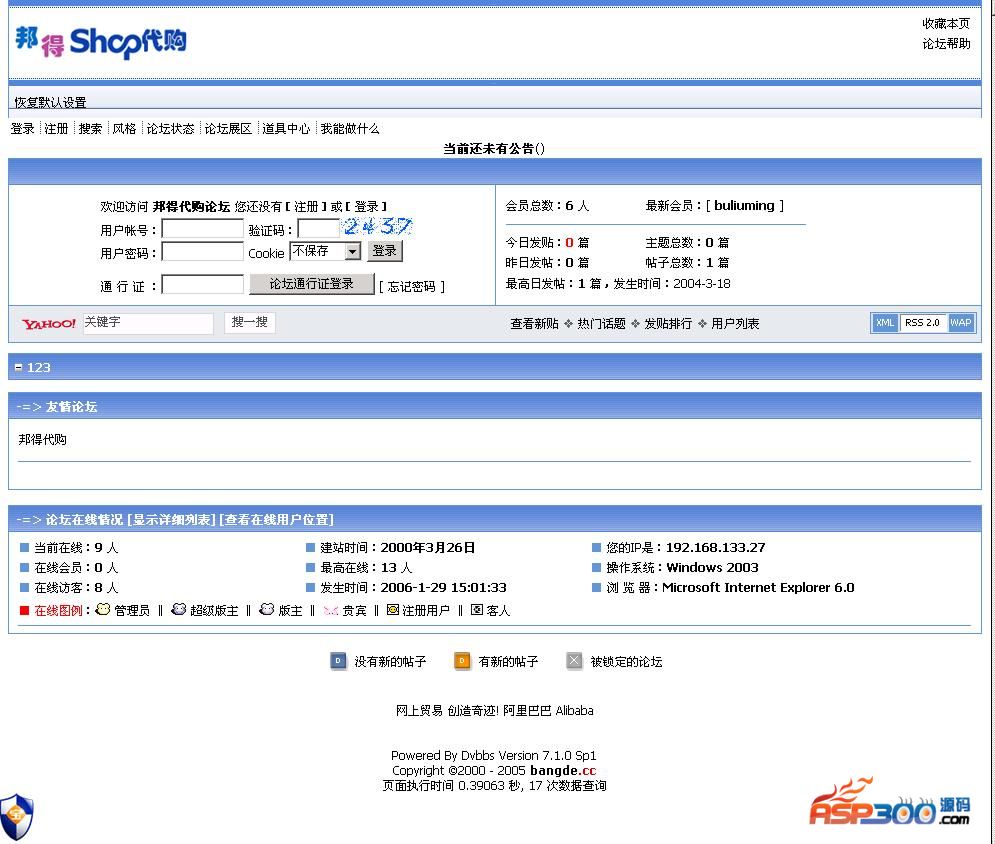Image resolution: width=995 pixels, height=844 pixels.
Task: Click the 查看新贴 link
Action: [534, 324]
